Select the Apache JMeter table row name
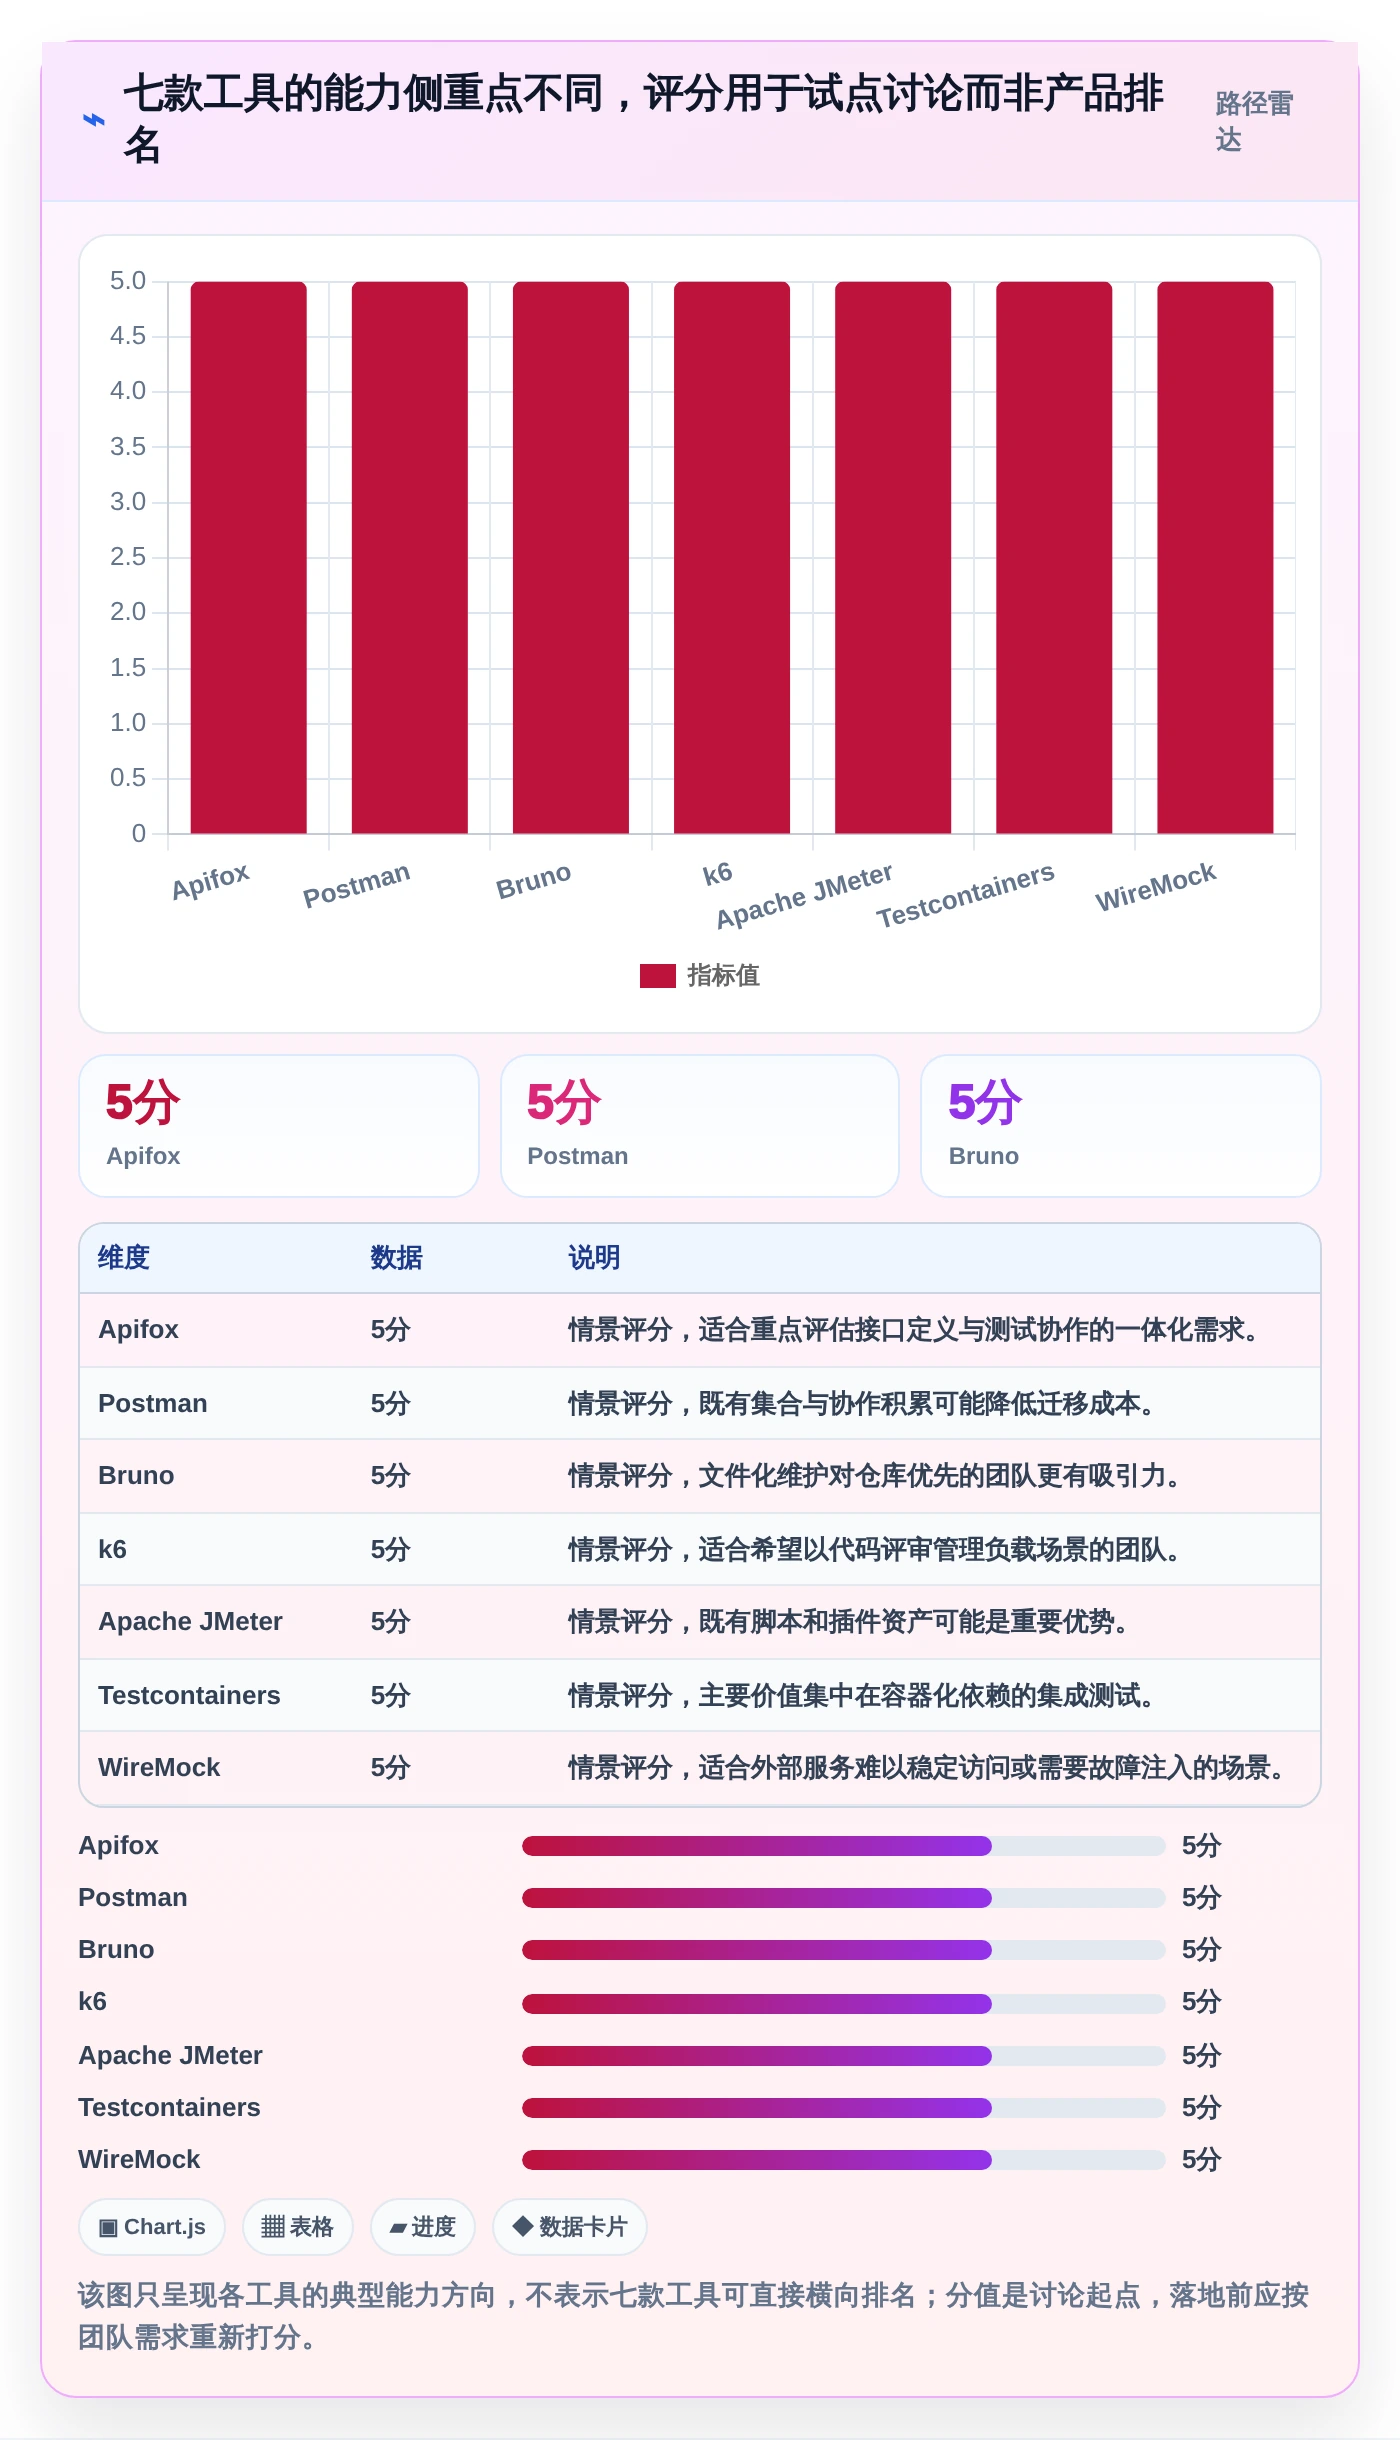Image resolution: width=1400 pixels, height=2440 pixels. (x=190, y=1621)
